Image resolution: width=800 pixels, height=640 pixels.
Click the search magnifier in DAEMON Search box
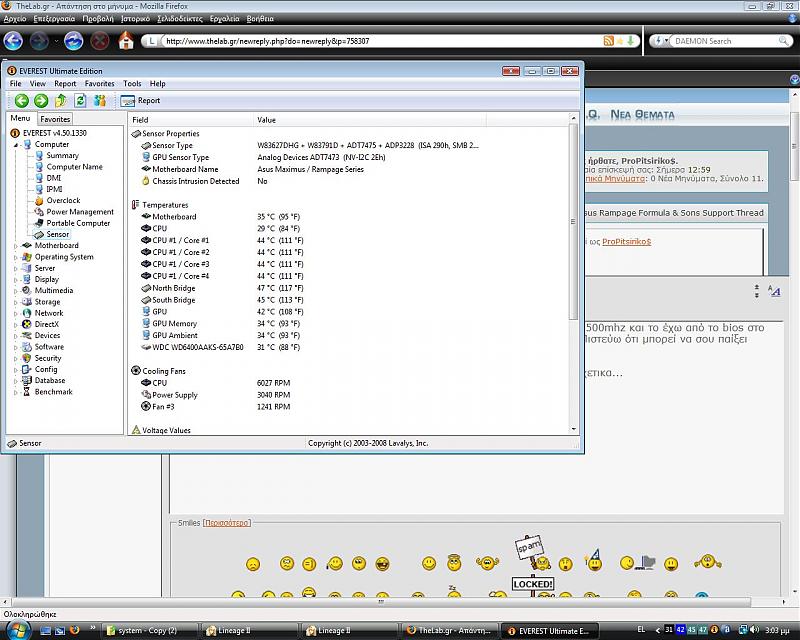(783, 41)
